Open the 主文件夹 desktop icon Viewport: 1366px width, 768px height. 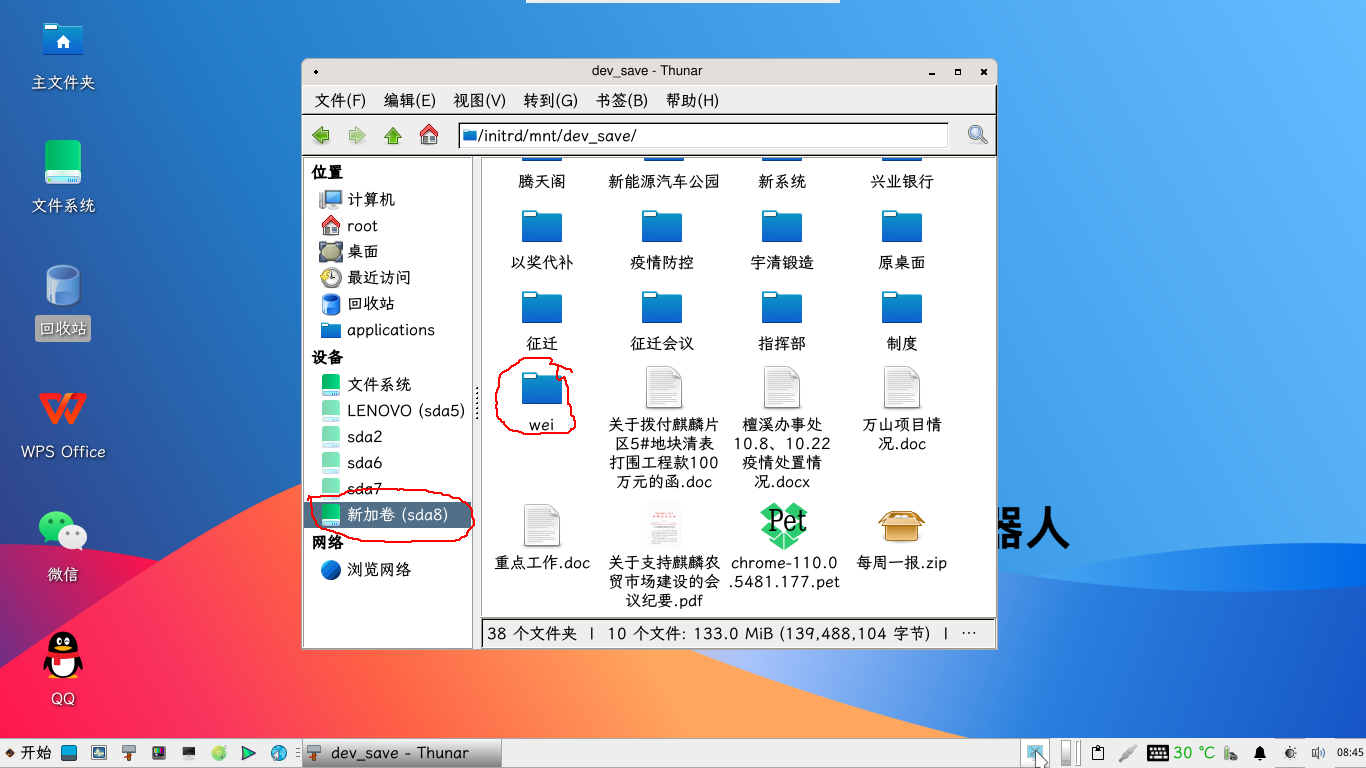click(x=63, y=54)
